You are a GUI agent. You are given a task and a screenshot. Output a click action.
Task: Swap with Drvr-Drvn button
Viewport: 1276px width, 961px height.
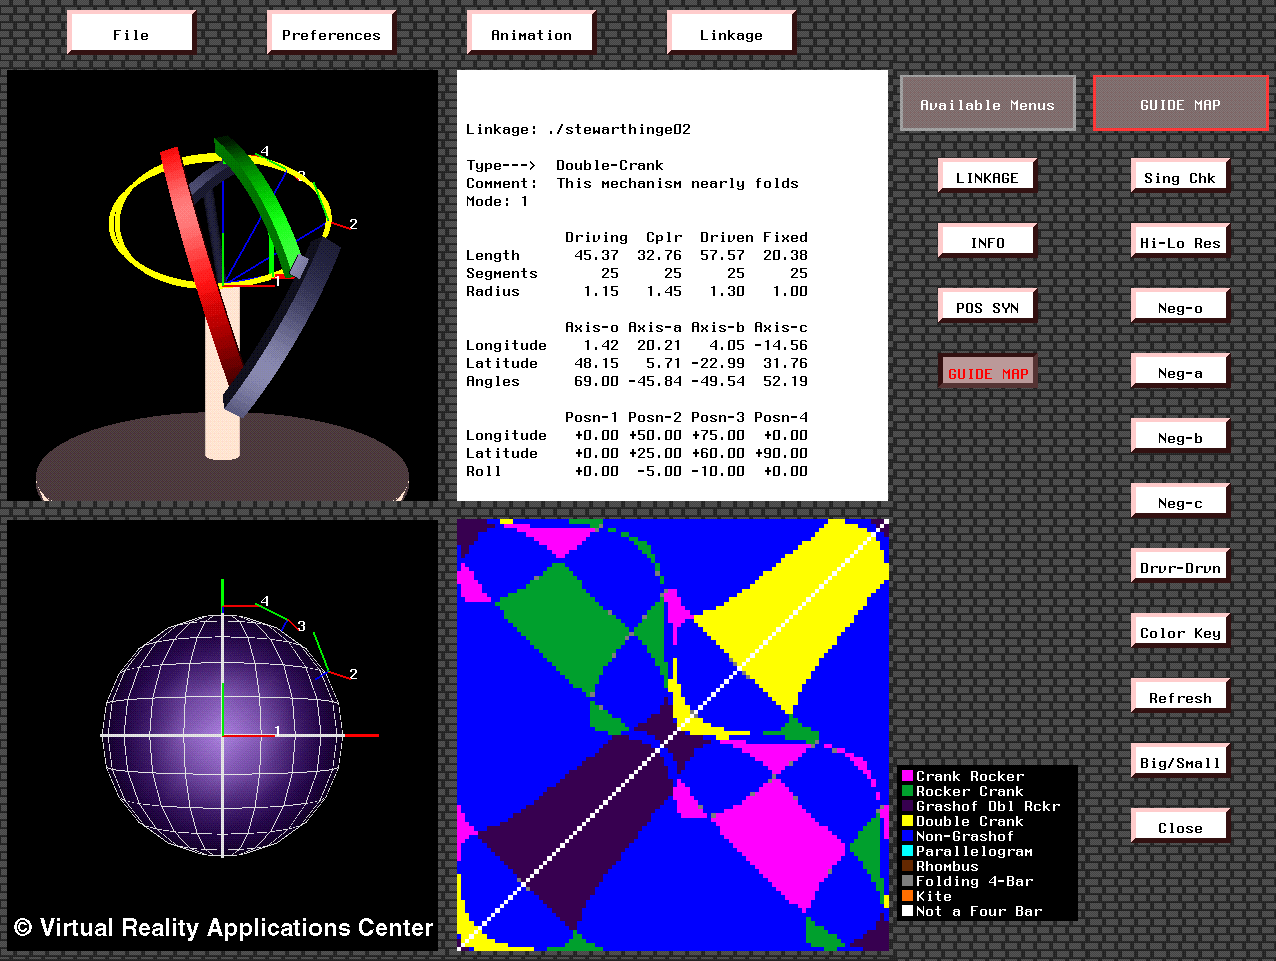[1180, 567]
